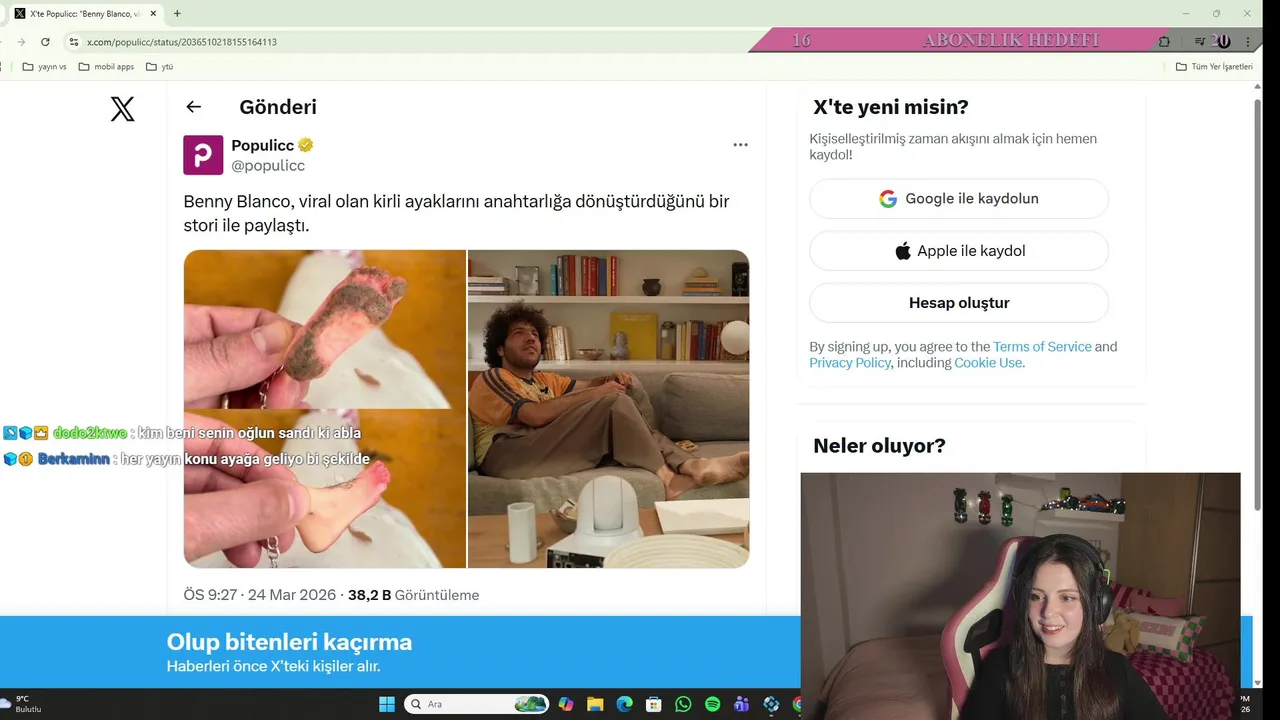Open the photo of man on couch

click(609, 409)
